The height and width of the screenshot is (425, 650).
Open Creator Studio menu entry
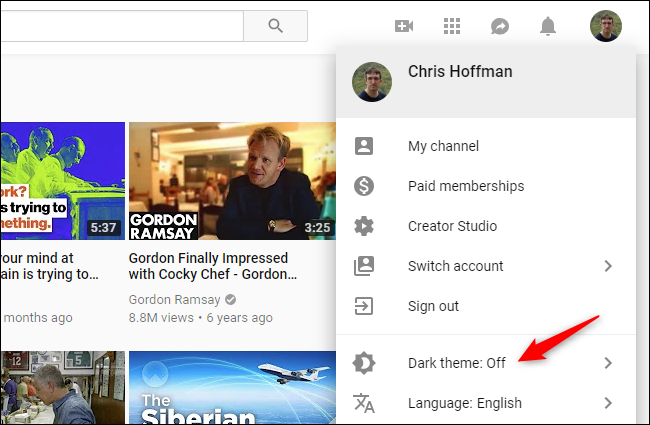click(486, 226)
